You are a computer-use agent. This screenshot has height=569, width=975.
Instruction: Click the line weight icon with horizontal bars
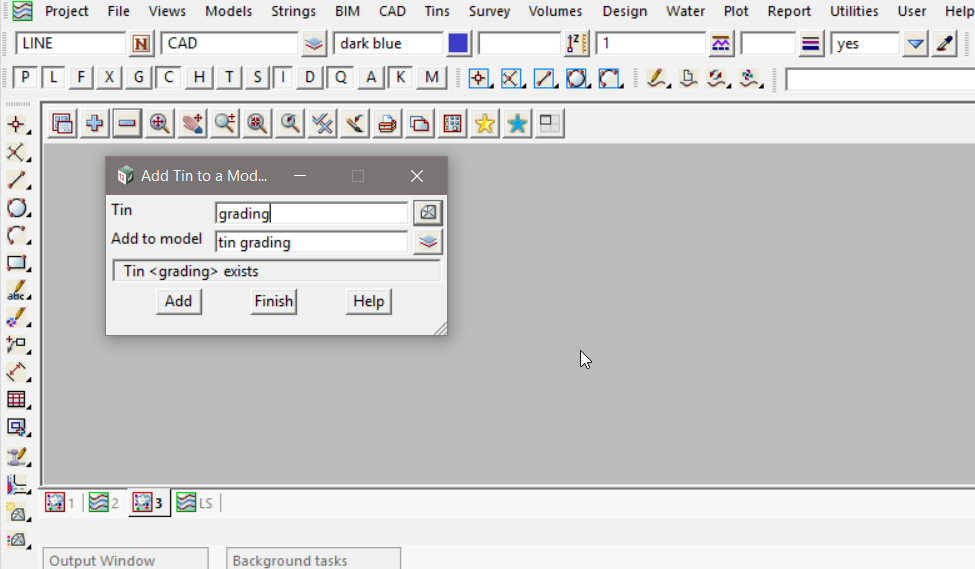pyautogui.click(x=811, y=44)
